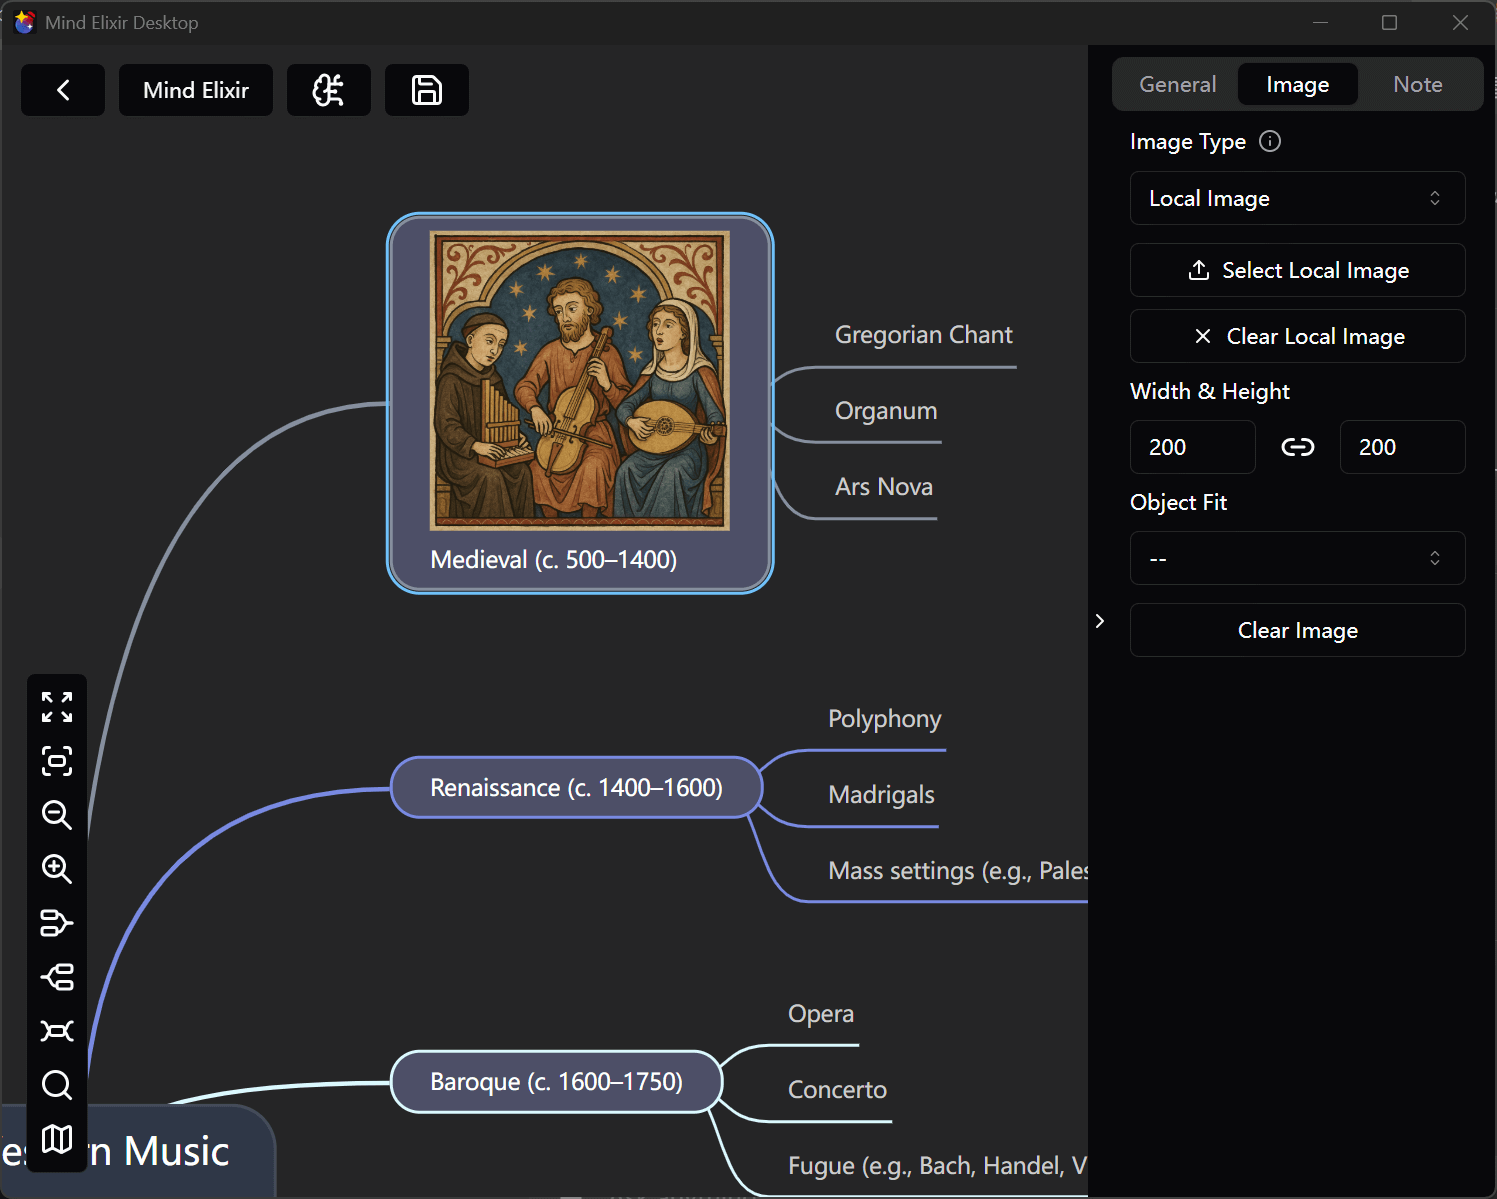Click the back arrow button
This screenshot has width=1497, height=1199.
click(x=63, y=90)
